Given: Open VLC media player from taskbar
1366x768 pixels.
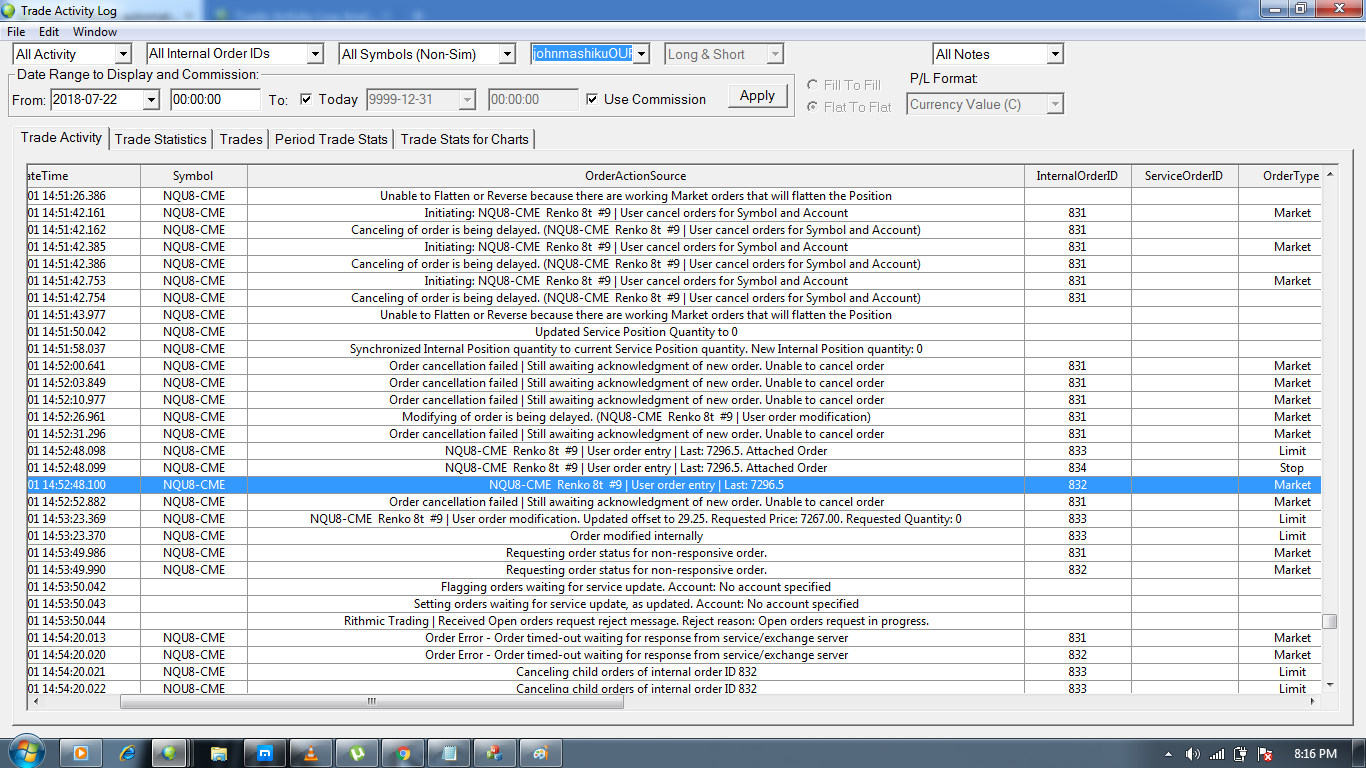Looking at the screenshot, I should point(311,753).
